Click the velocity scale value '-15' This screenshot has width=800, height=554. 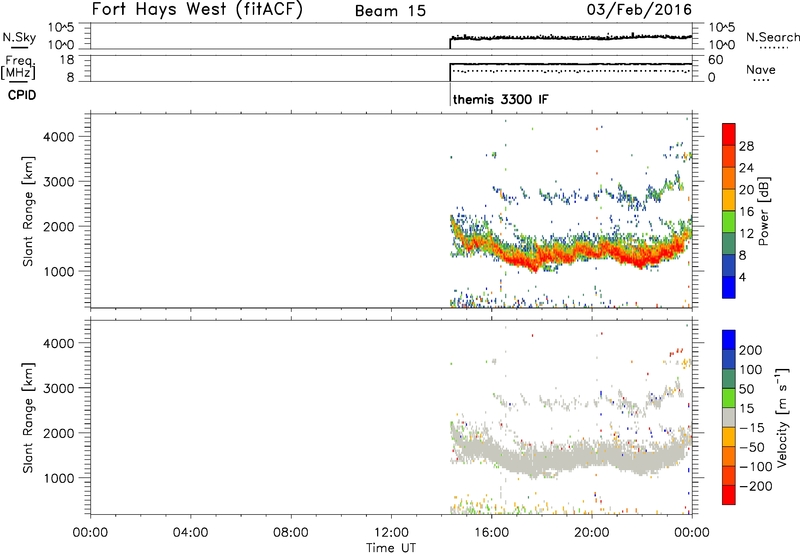[x=752, y=428]
